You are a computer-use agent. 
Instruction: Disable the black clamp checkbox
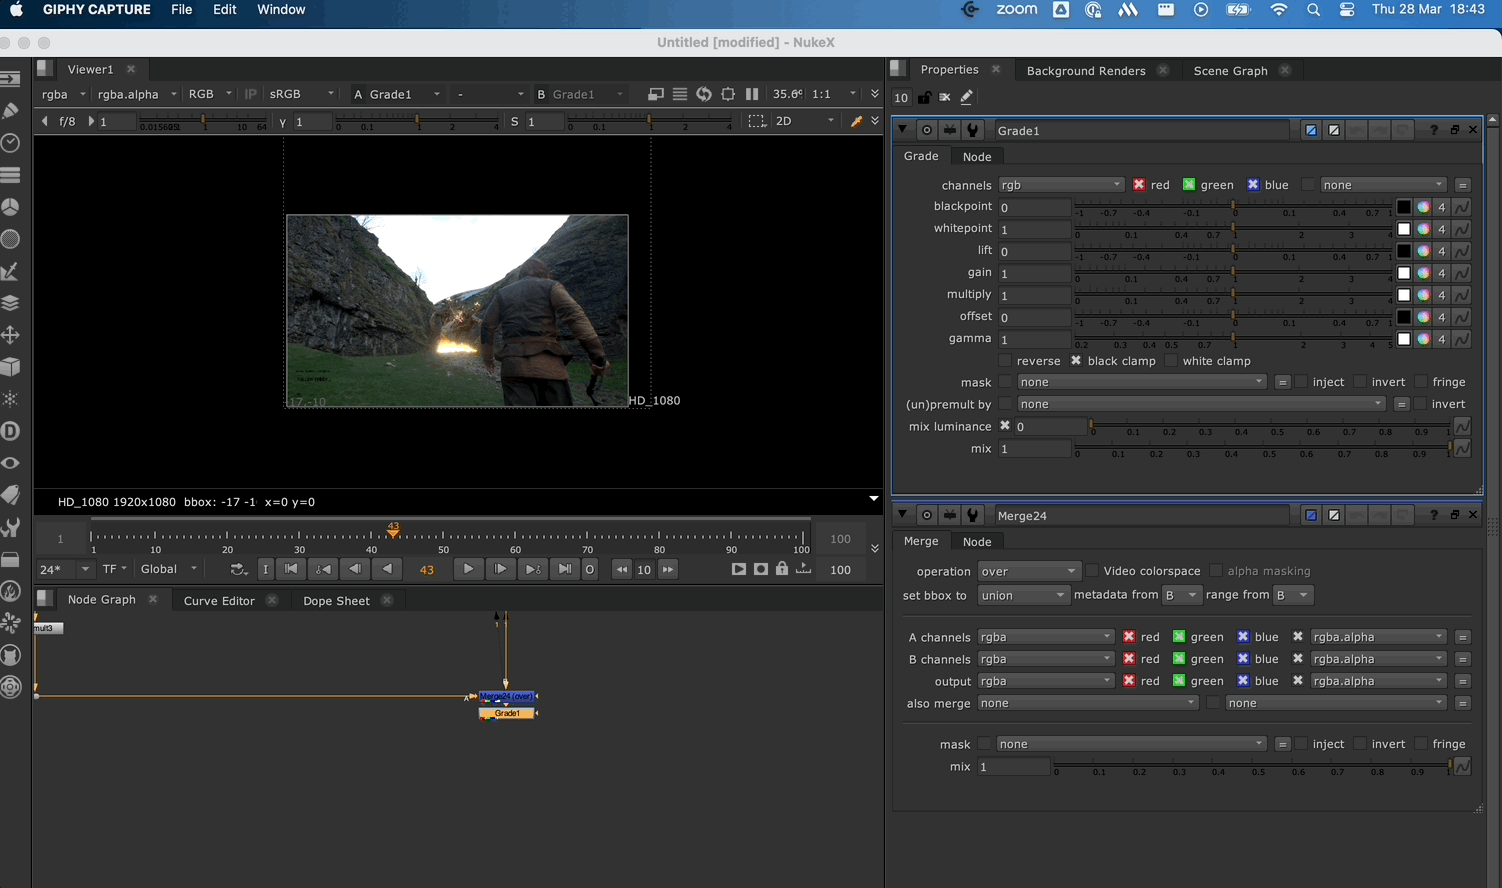1076,361
